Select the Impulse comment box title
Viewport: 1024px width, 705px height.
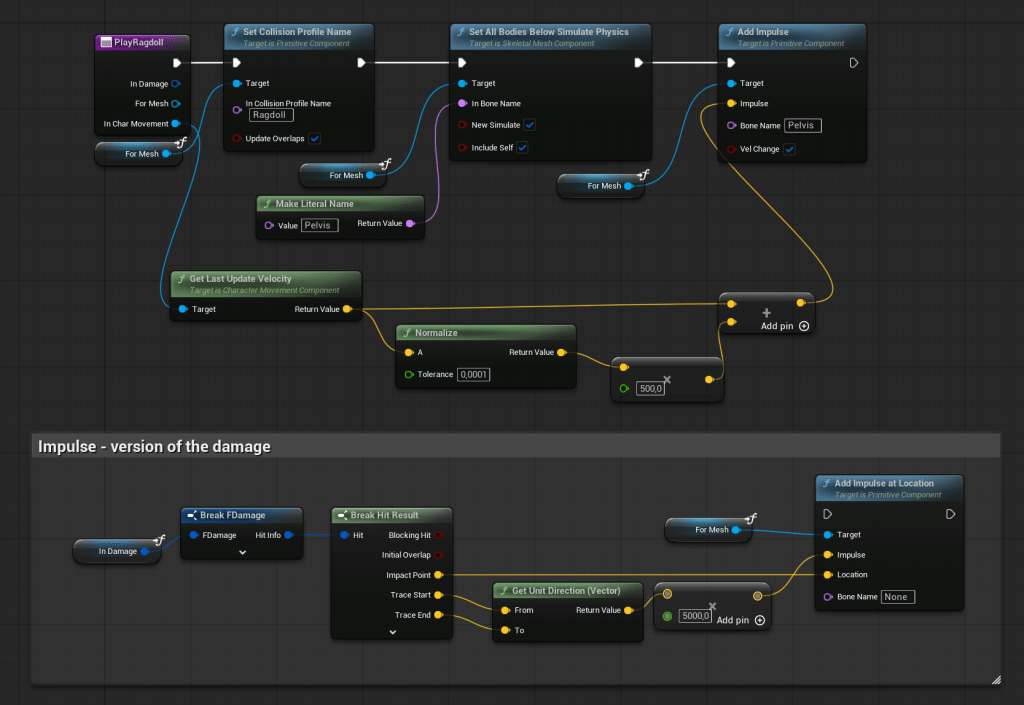[154, 446]
